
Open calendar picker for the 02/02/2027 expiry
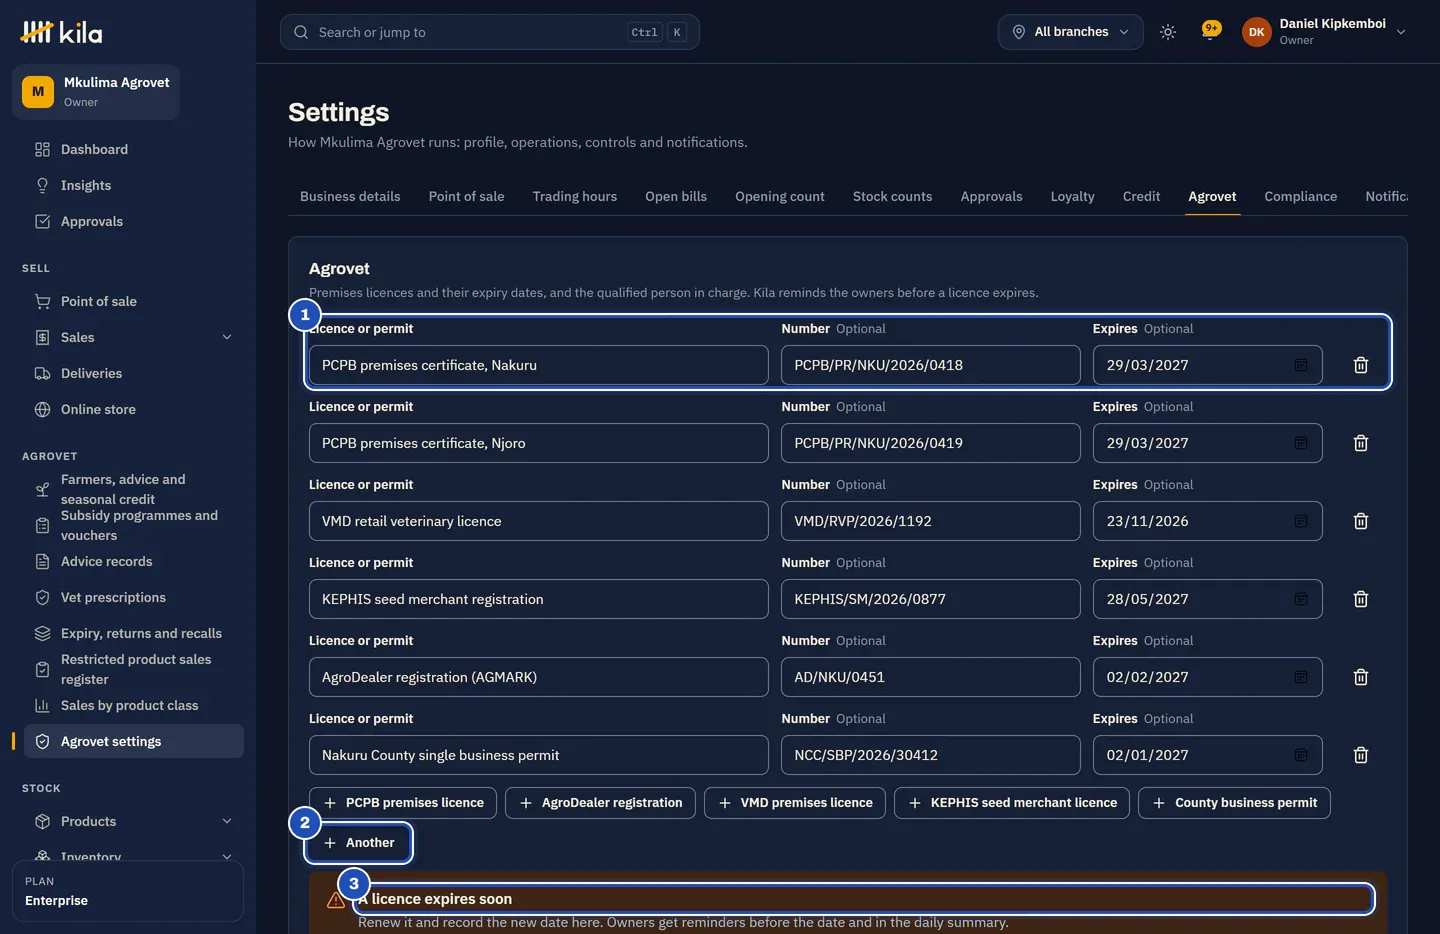click(1300, 677)
